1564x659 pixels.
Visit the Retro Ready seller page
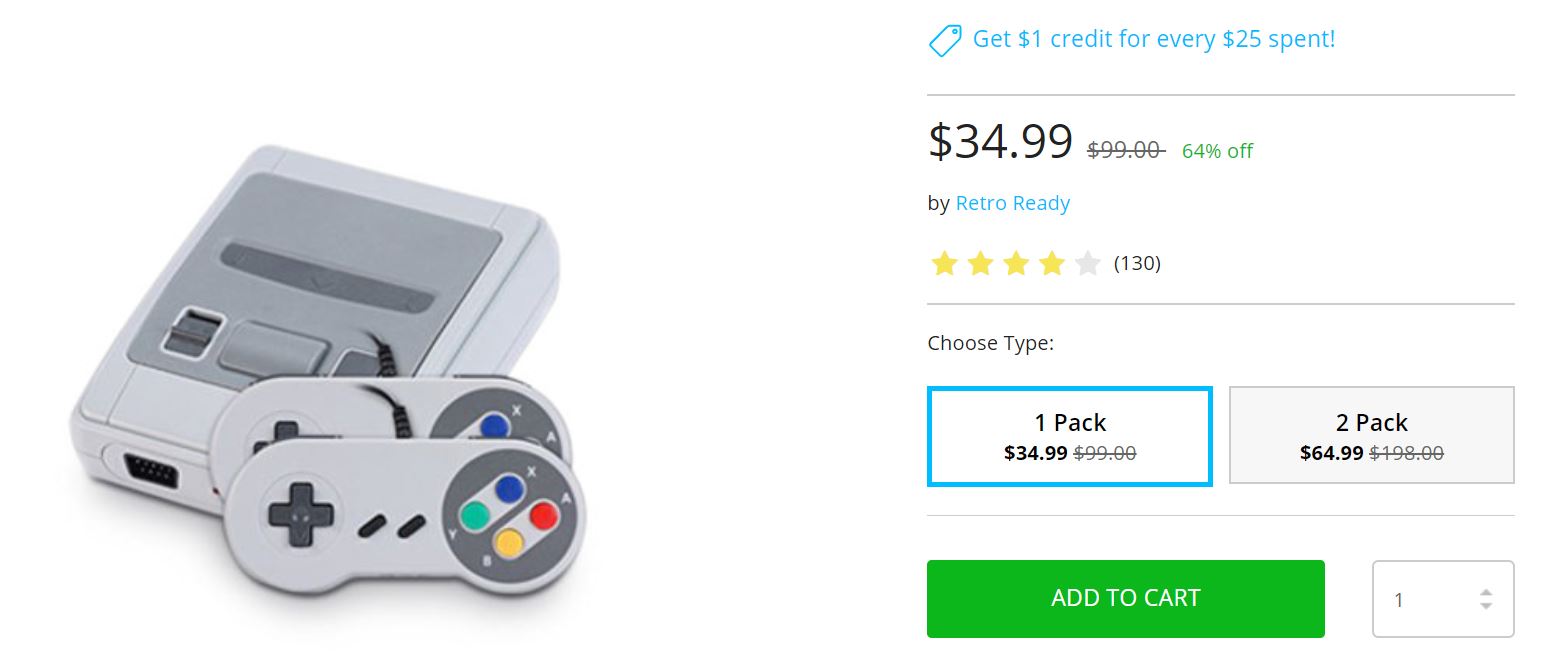point(1012,203)
